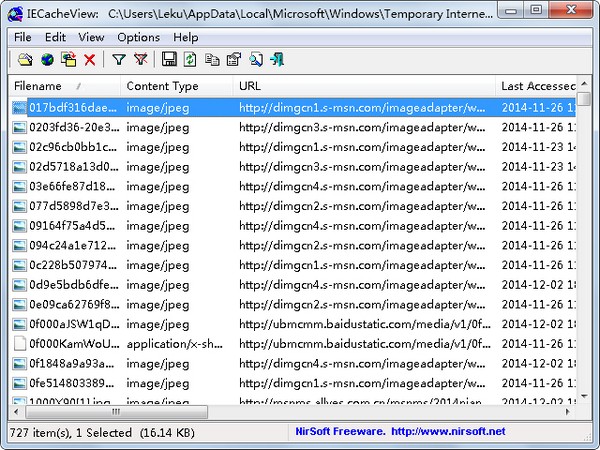The height and width of the screenshot is (450, 600).
Task: Select file 02c96cb0bb1c
Action: coord(73,147)
